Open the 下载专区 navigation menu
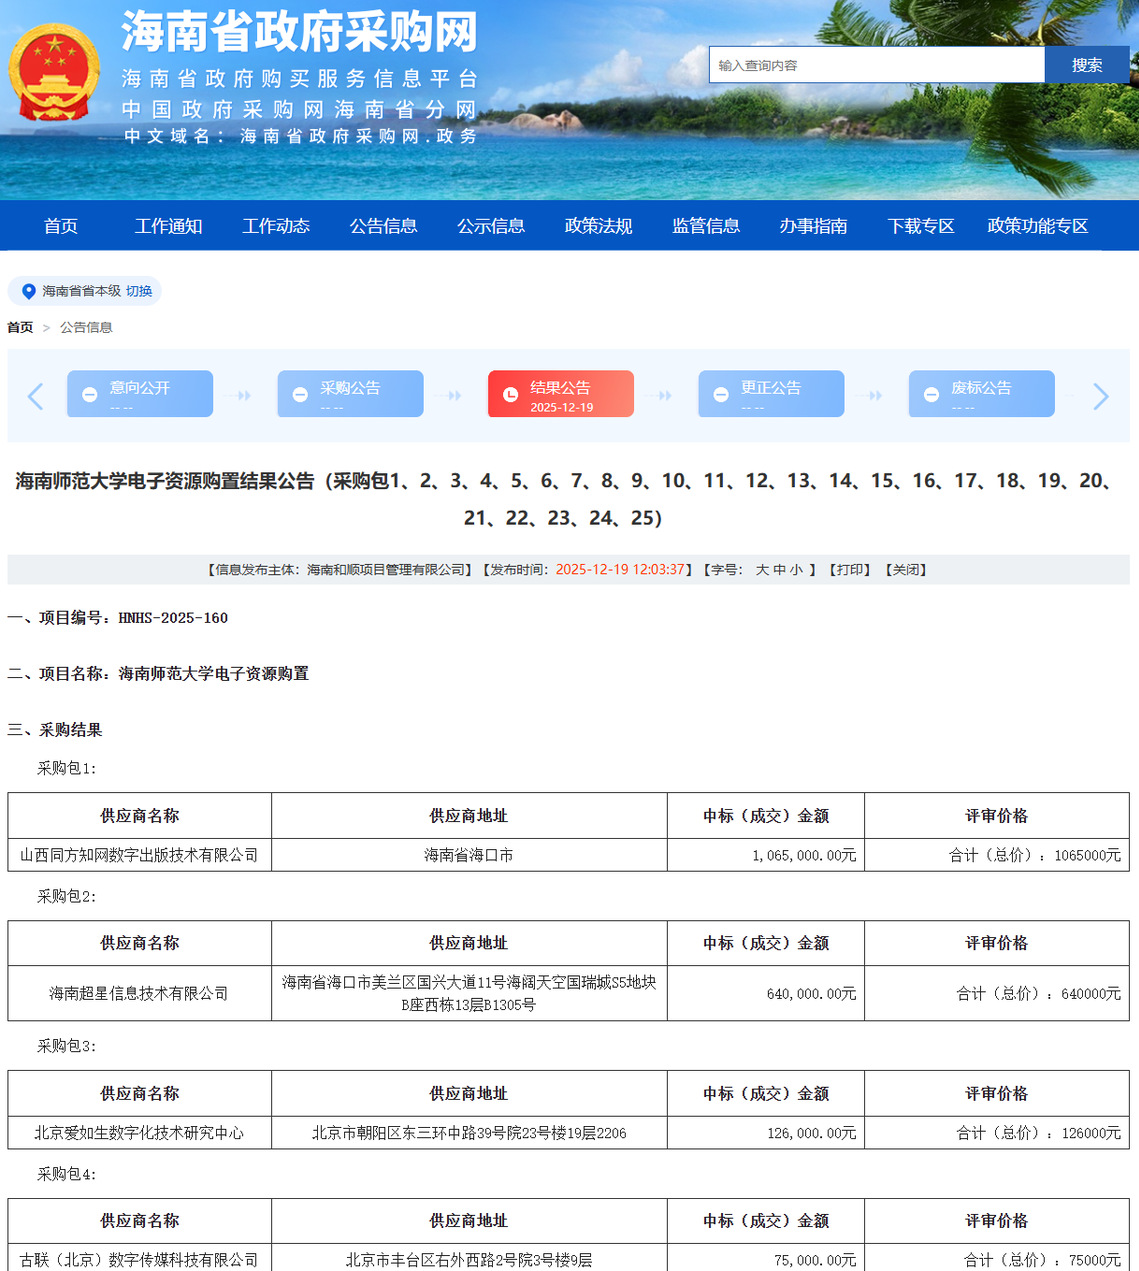The width and height of the screenshot is (1139, 1271). (x=920, y=226)
